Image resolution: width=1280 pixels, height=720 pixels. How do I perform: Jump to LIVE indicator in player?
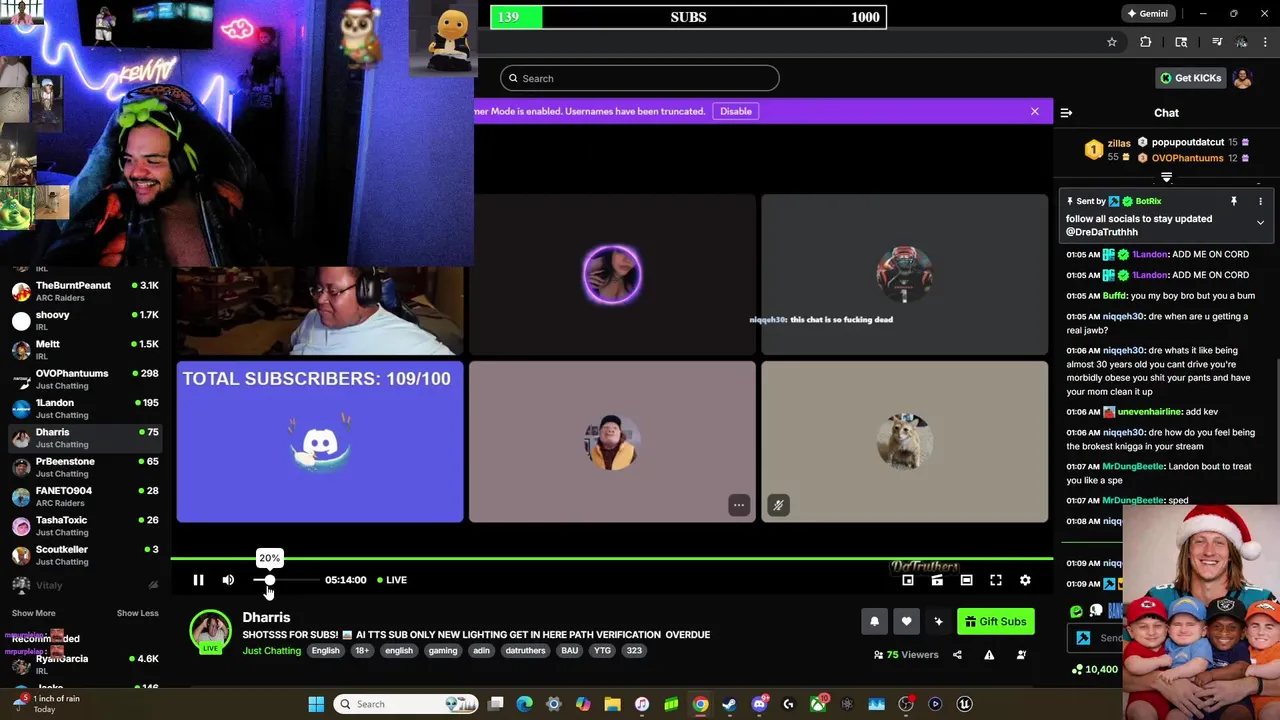pyautogui.click(x=392, y=580)
